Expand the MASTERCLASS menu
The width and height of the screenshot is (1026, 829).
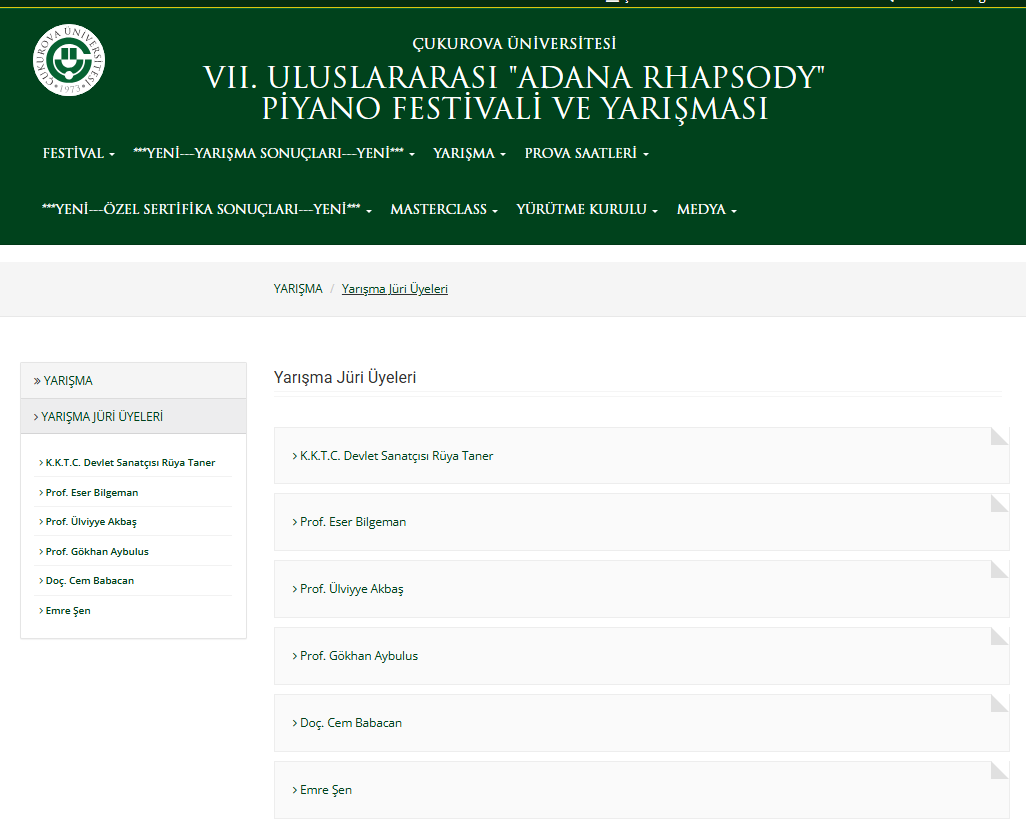[443, 210]
